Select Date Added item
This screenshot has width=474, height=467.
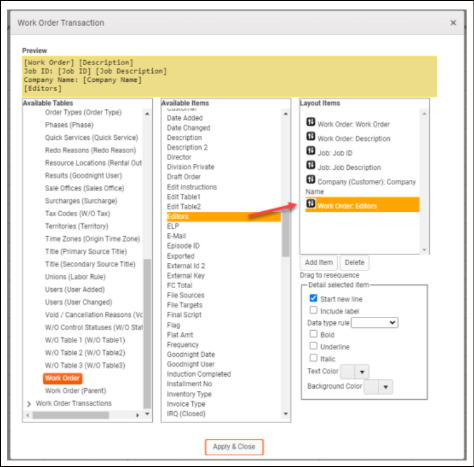click(185, 118)
